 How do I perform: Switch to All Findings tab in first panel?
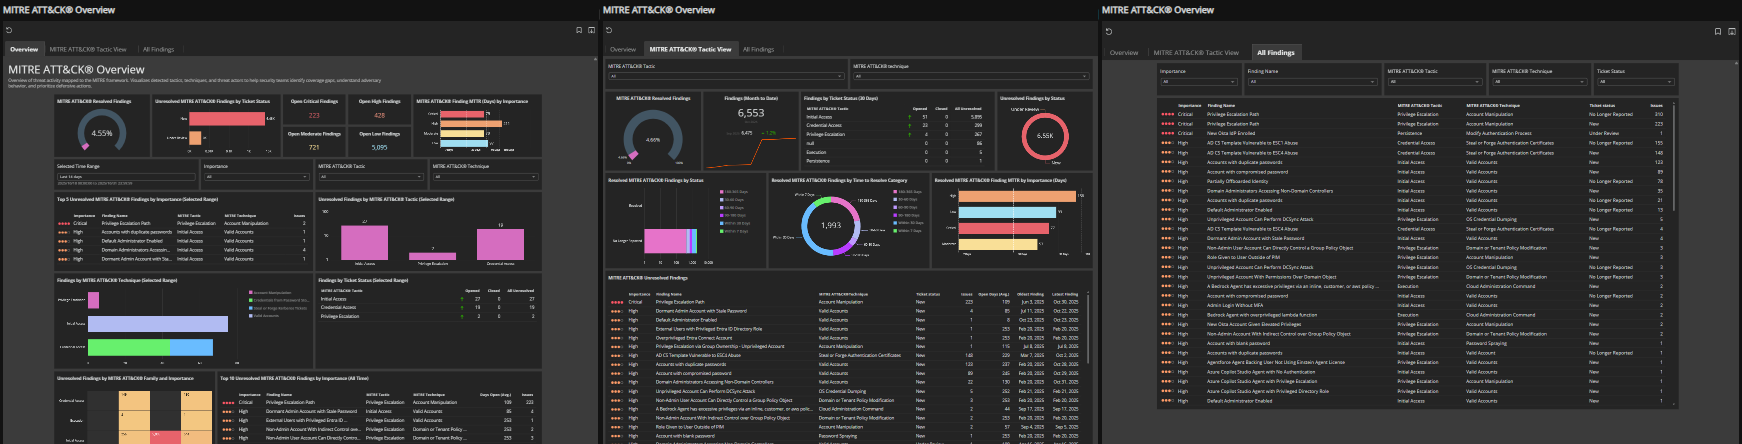coord(158,49)
